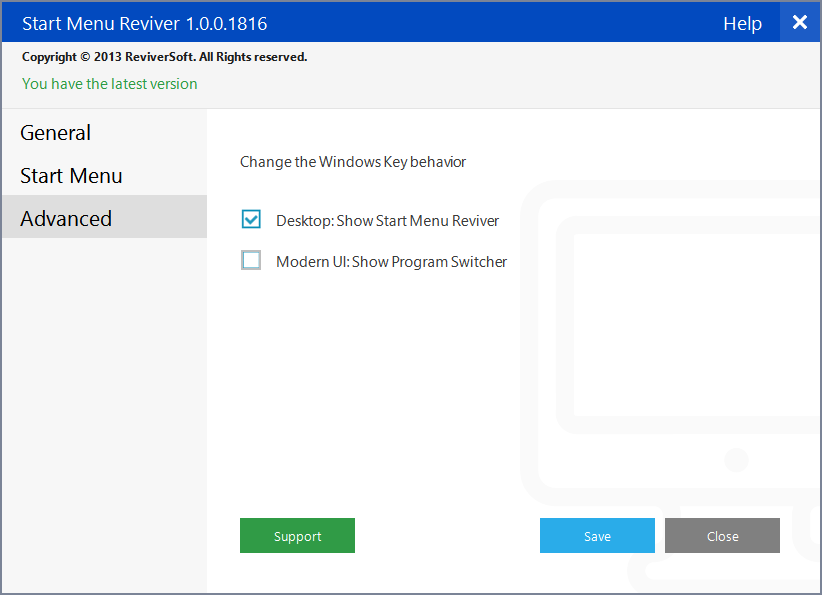The image size is (822, 595).
Task: Click "You have the latest version" text
Action: click(x=110, y=84)
